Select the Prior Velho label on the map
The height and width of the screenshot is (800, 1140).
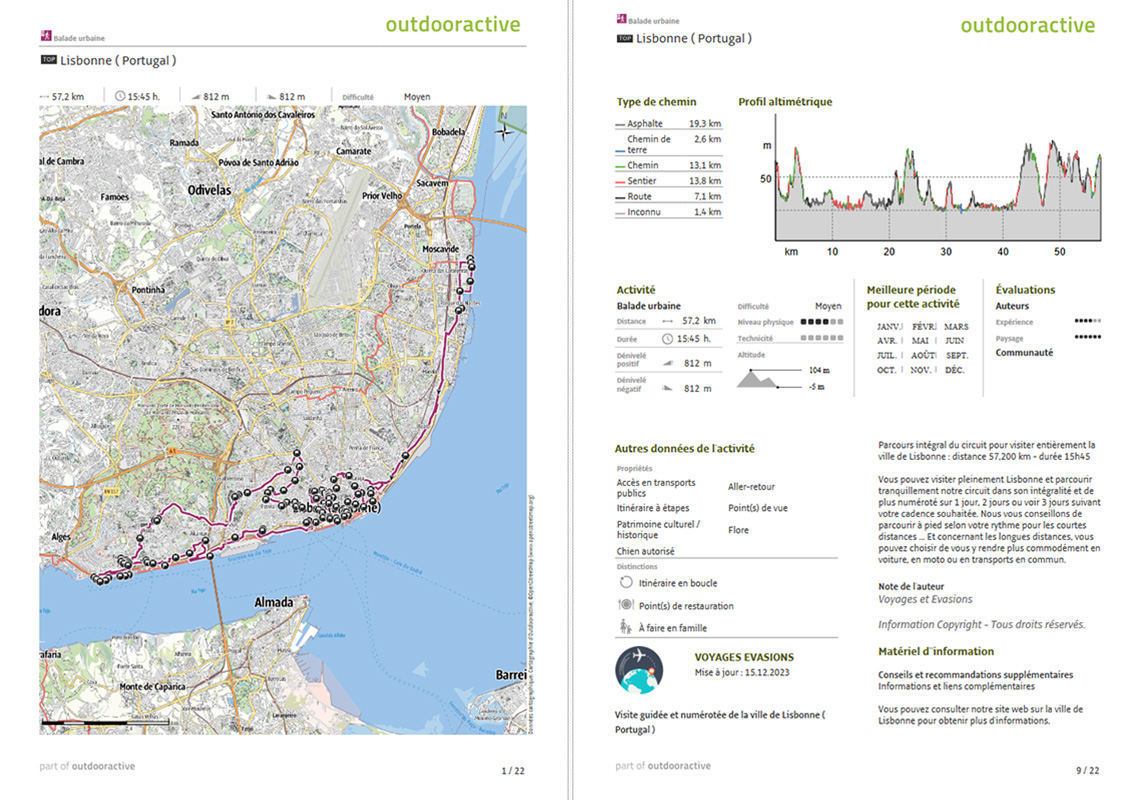pos(382,196)
